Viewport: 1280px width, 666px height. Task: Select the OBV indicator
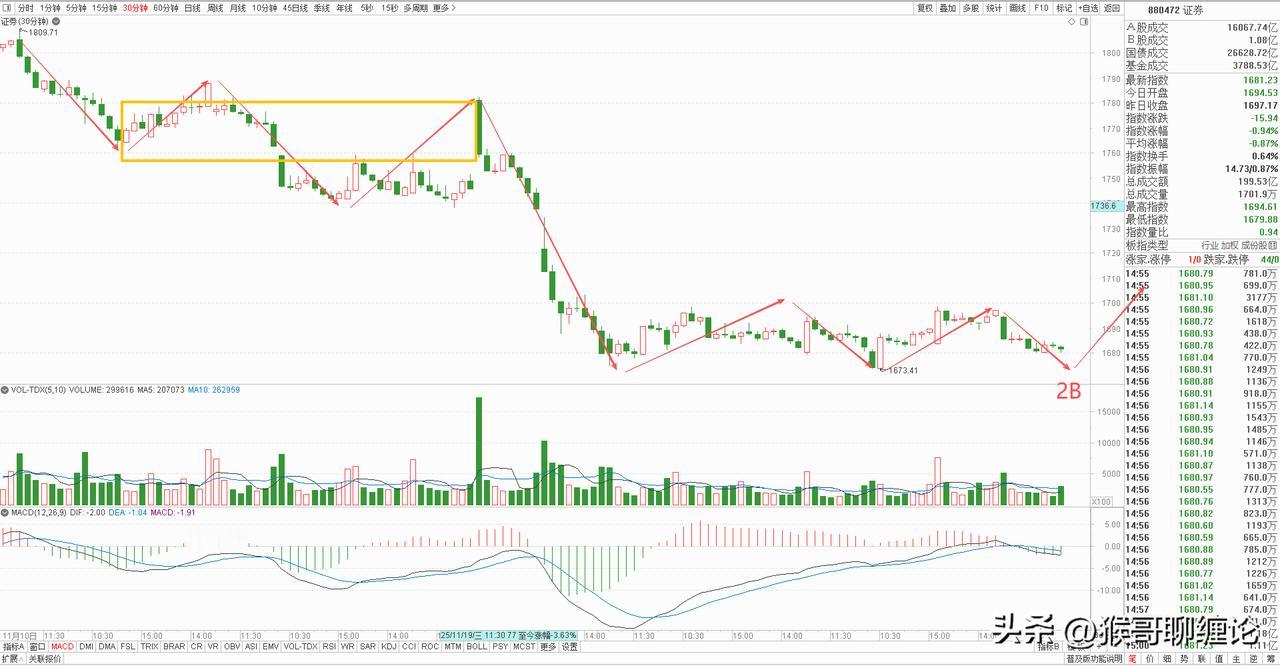click(x=232, y=646)
